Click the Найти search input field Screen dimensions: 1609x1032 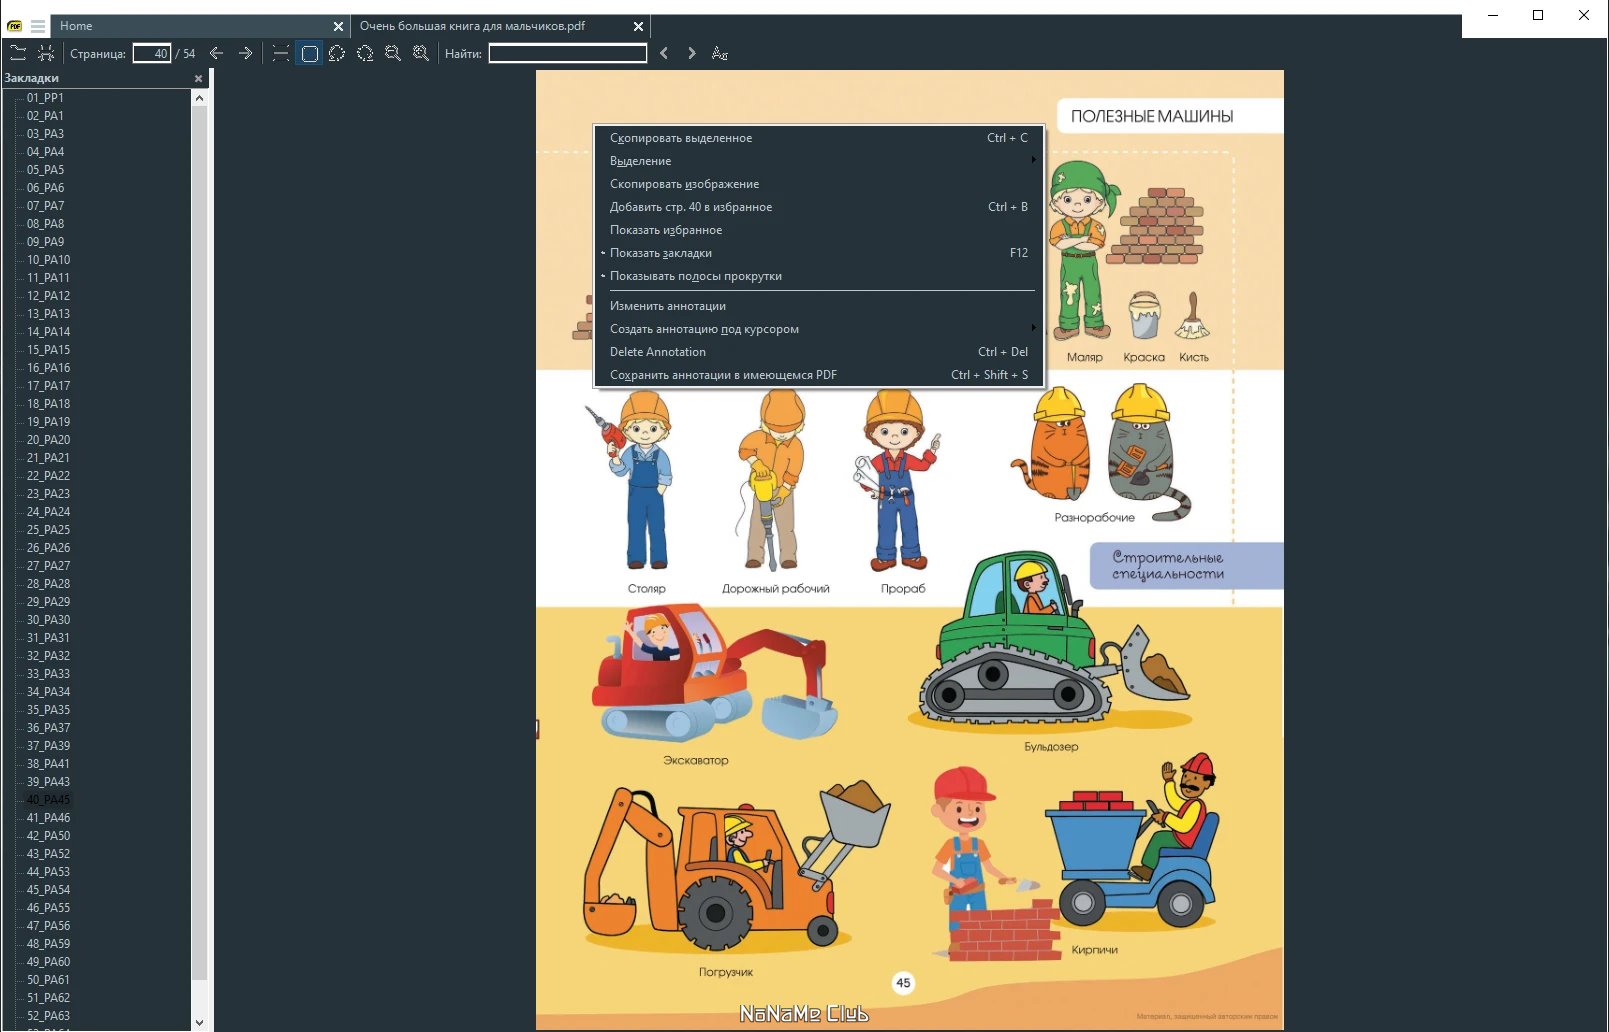click(x=568, y=53)
